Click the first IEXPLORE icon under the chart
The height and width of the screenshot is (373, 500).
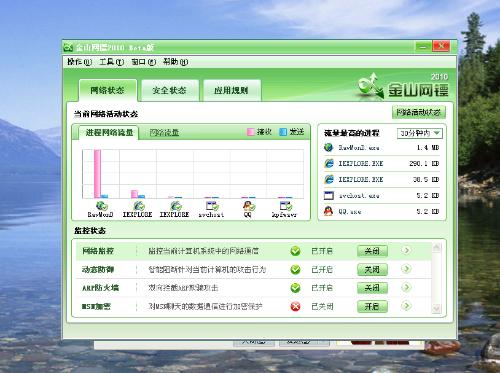click(139, 206)
